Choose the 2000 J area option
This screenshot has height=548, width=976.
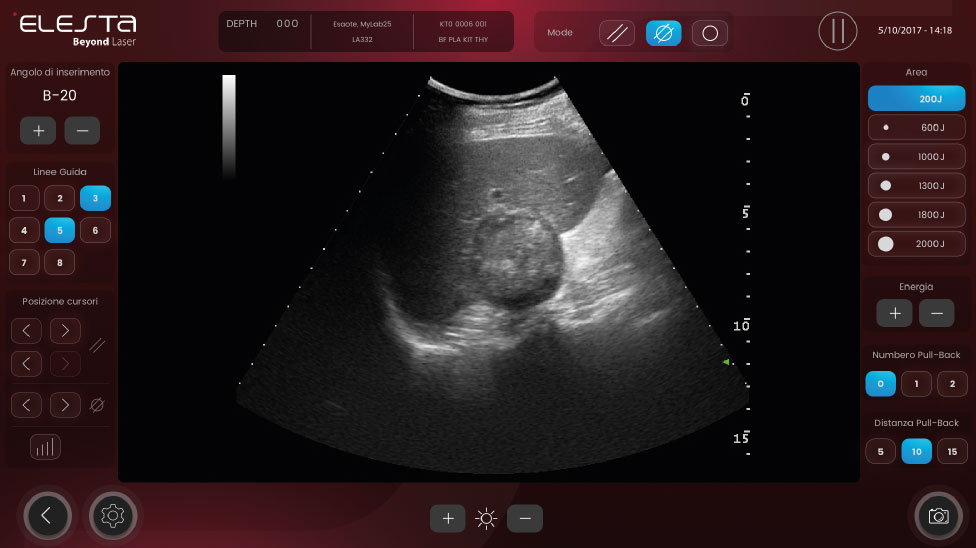click(916, 243)
